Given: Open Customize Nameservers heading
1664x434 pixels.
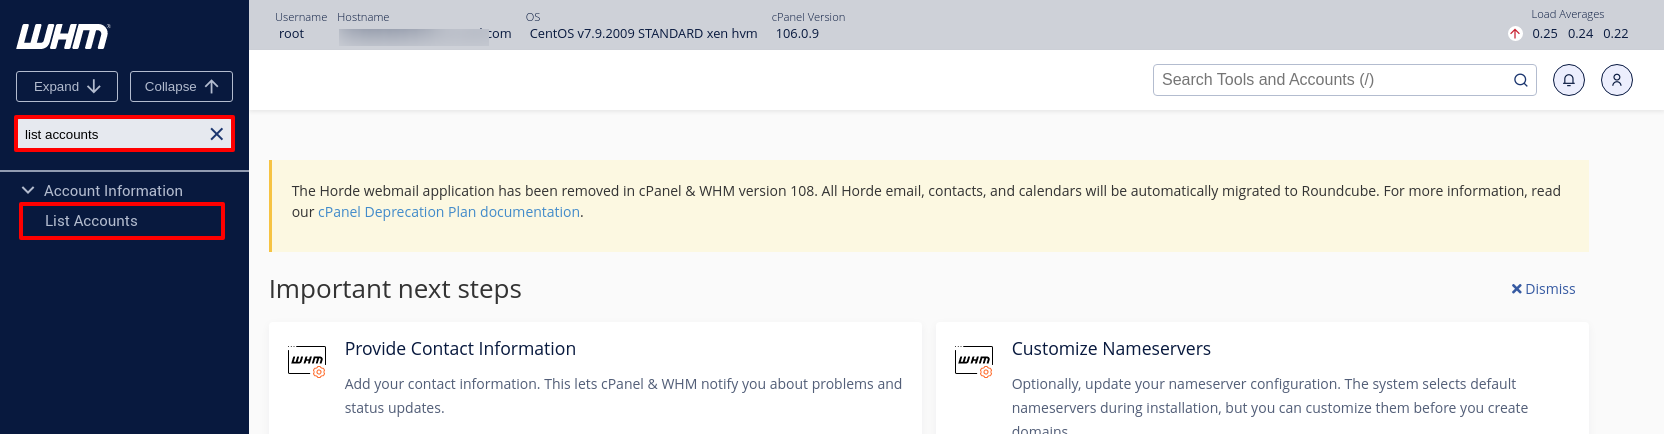Looking at the screenshot, I should click(x=1111, y=349).
